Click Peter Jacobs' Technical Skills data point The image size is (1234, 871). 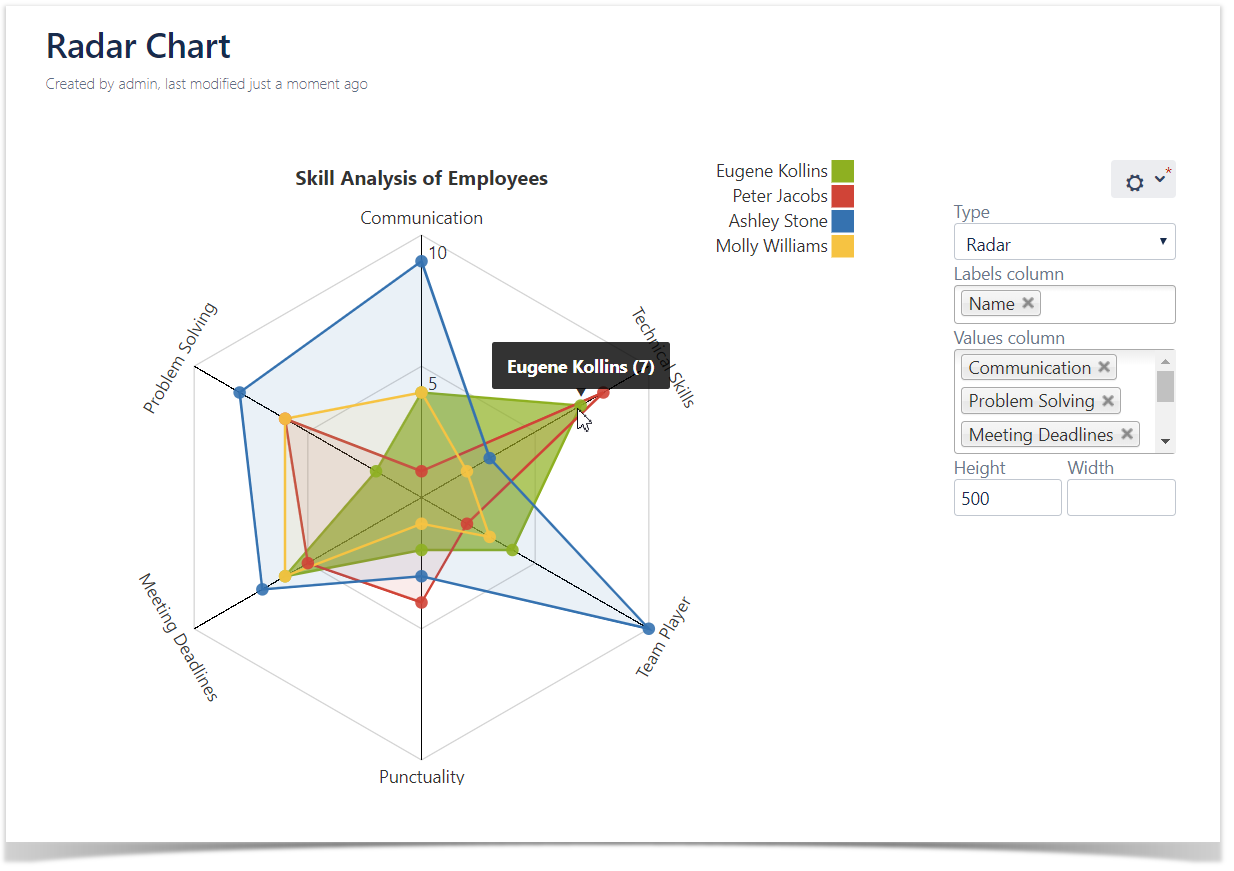(603, 392)
